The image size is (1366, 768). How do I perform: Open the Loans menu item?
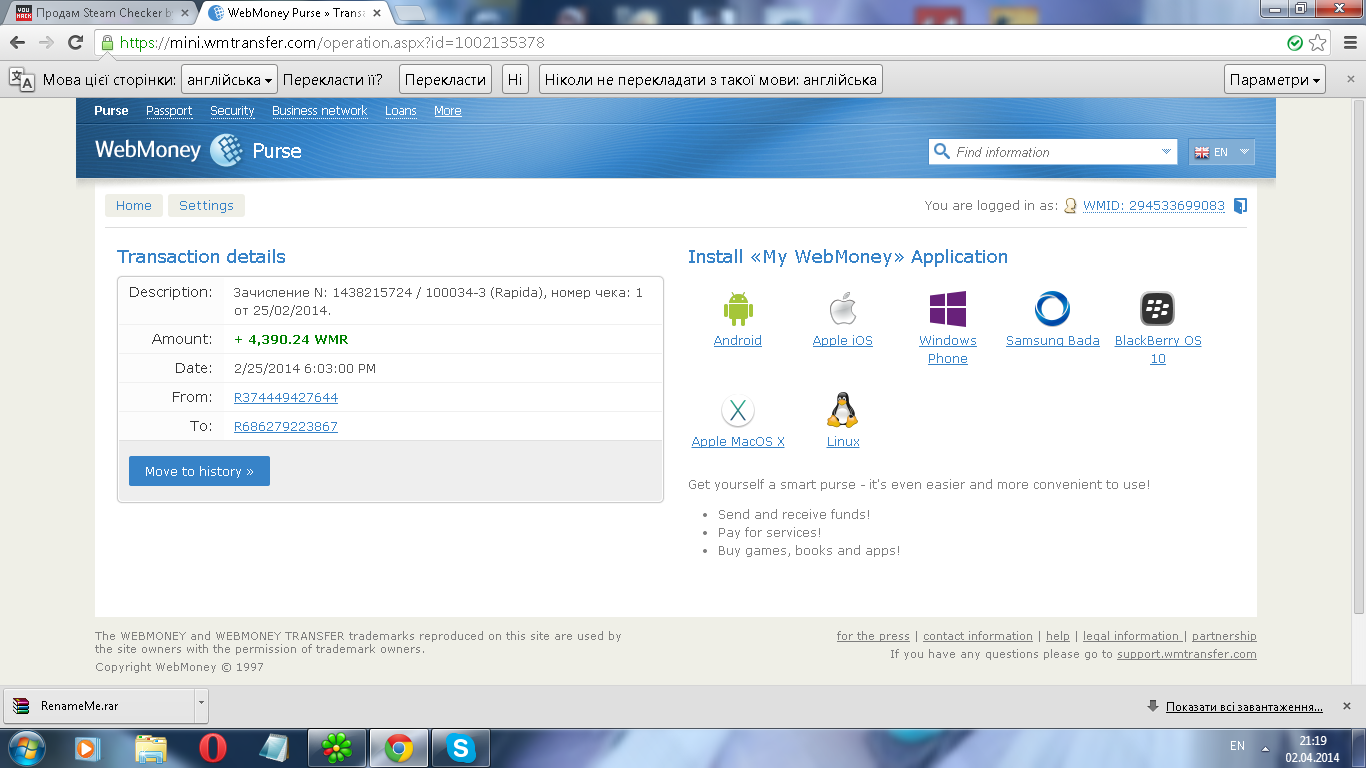tap(401, 111)
